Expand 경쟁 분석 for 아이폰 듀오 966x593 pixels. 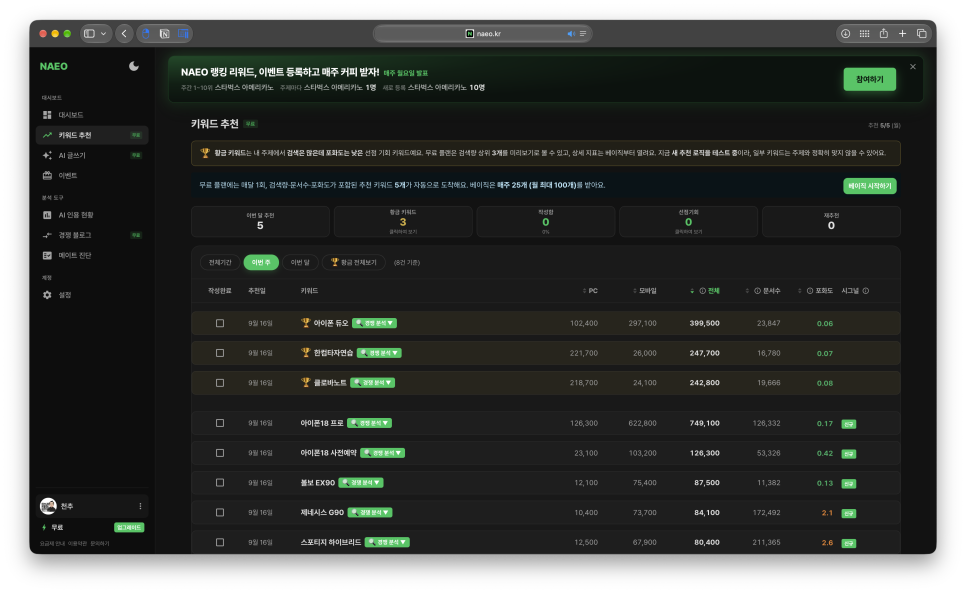point(375,323)
